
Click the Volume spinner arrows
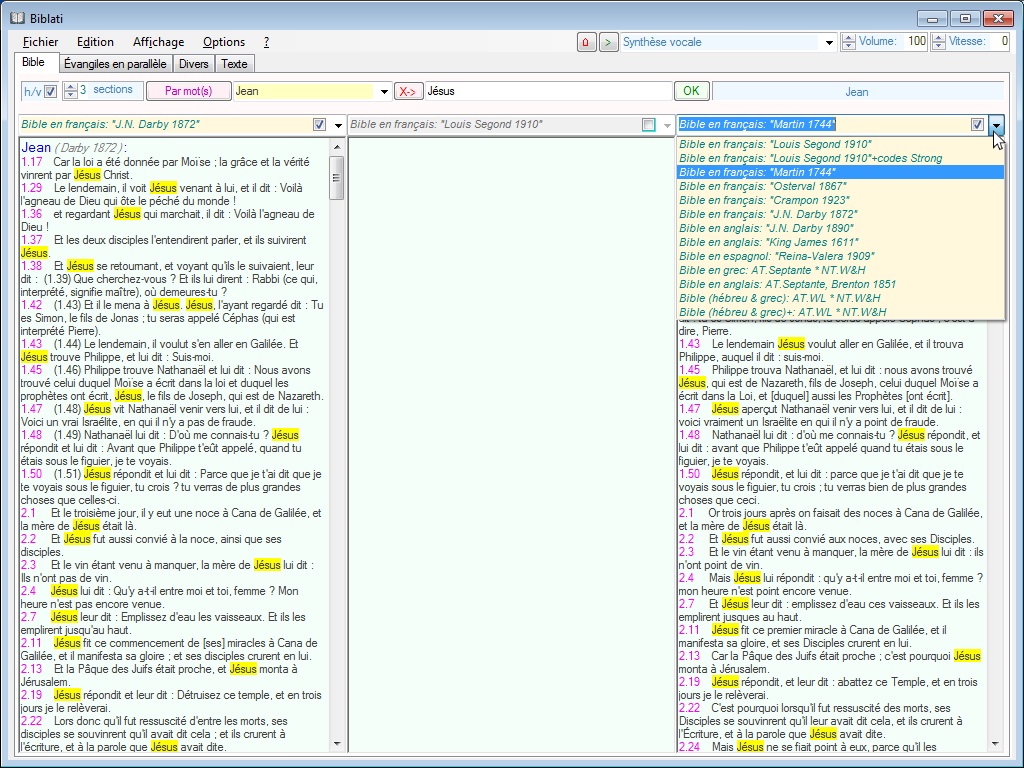pos(849,42)
